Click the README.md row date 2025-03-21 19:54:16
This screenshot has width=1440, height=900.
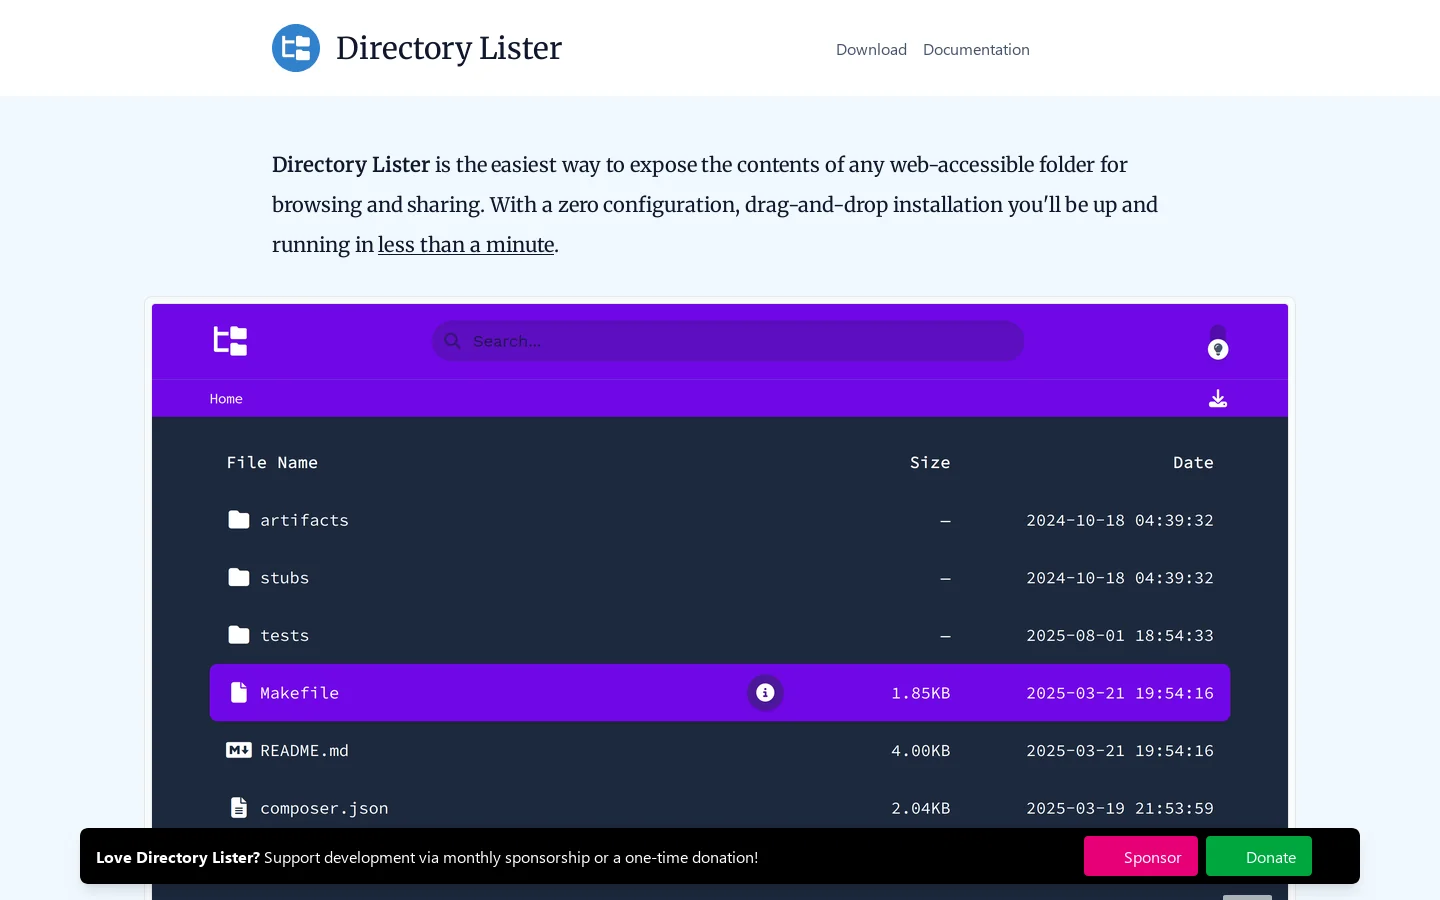pos(1120,750)
